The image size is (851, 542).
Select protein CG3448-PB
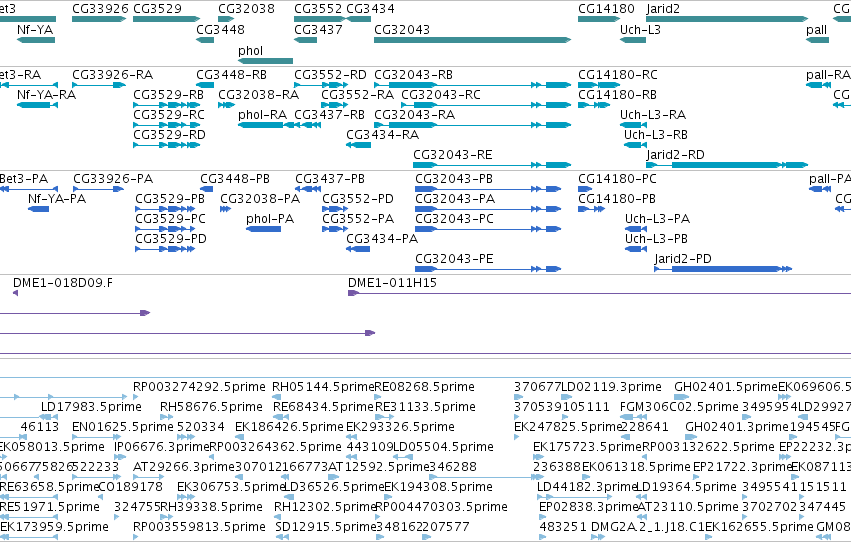pyautogui.click(x=235, y=178)
